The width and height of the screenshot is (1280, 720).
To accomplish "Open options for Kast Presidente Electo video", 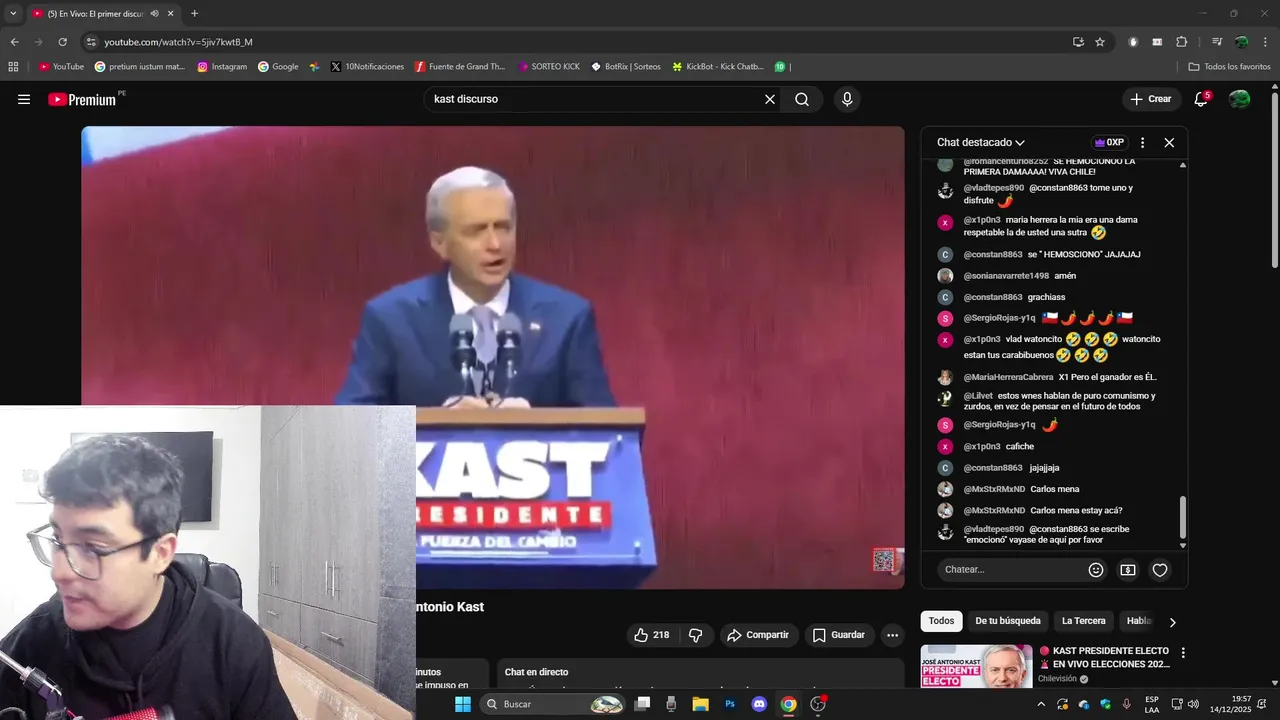I will (1183, 653).
